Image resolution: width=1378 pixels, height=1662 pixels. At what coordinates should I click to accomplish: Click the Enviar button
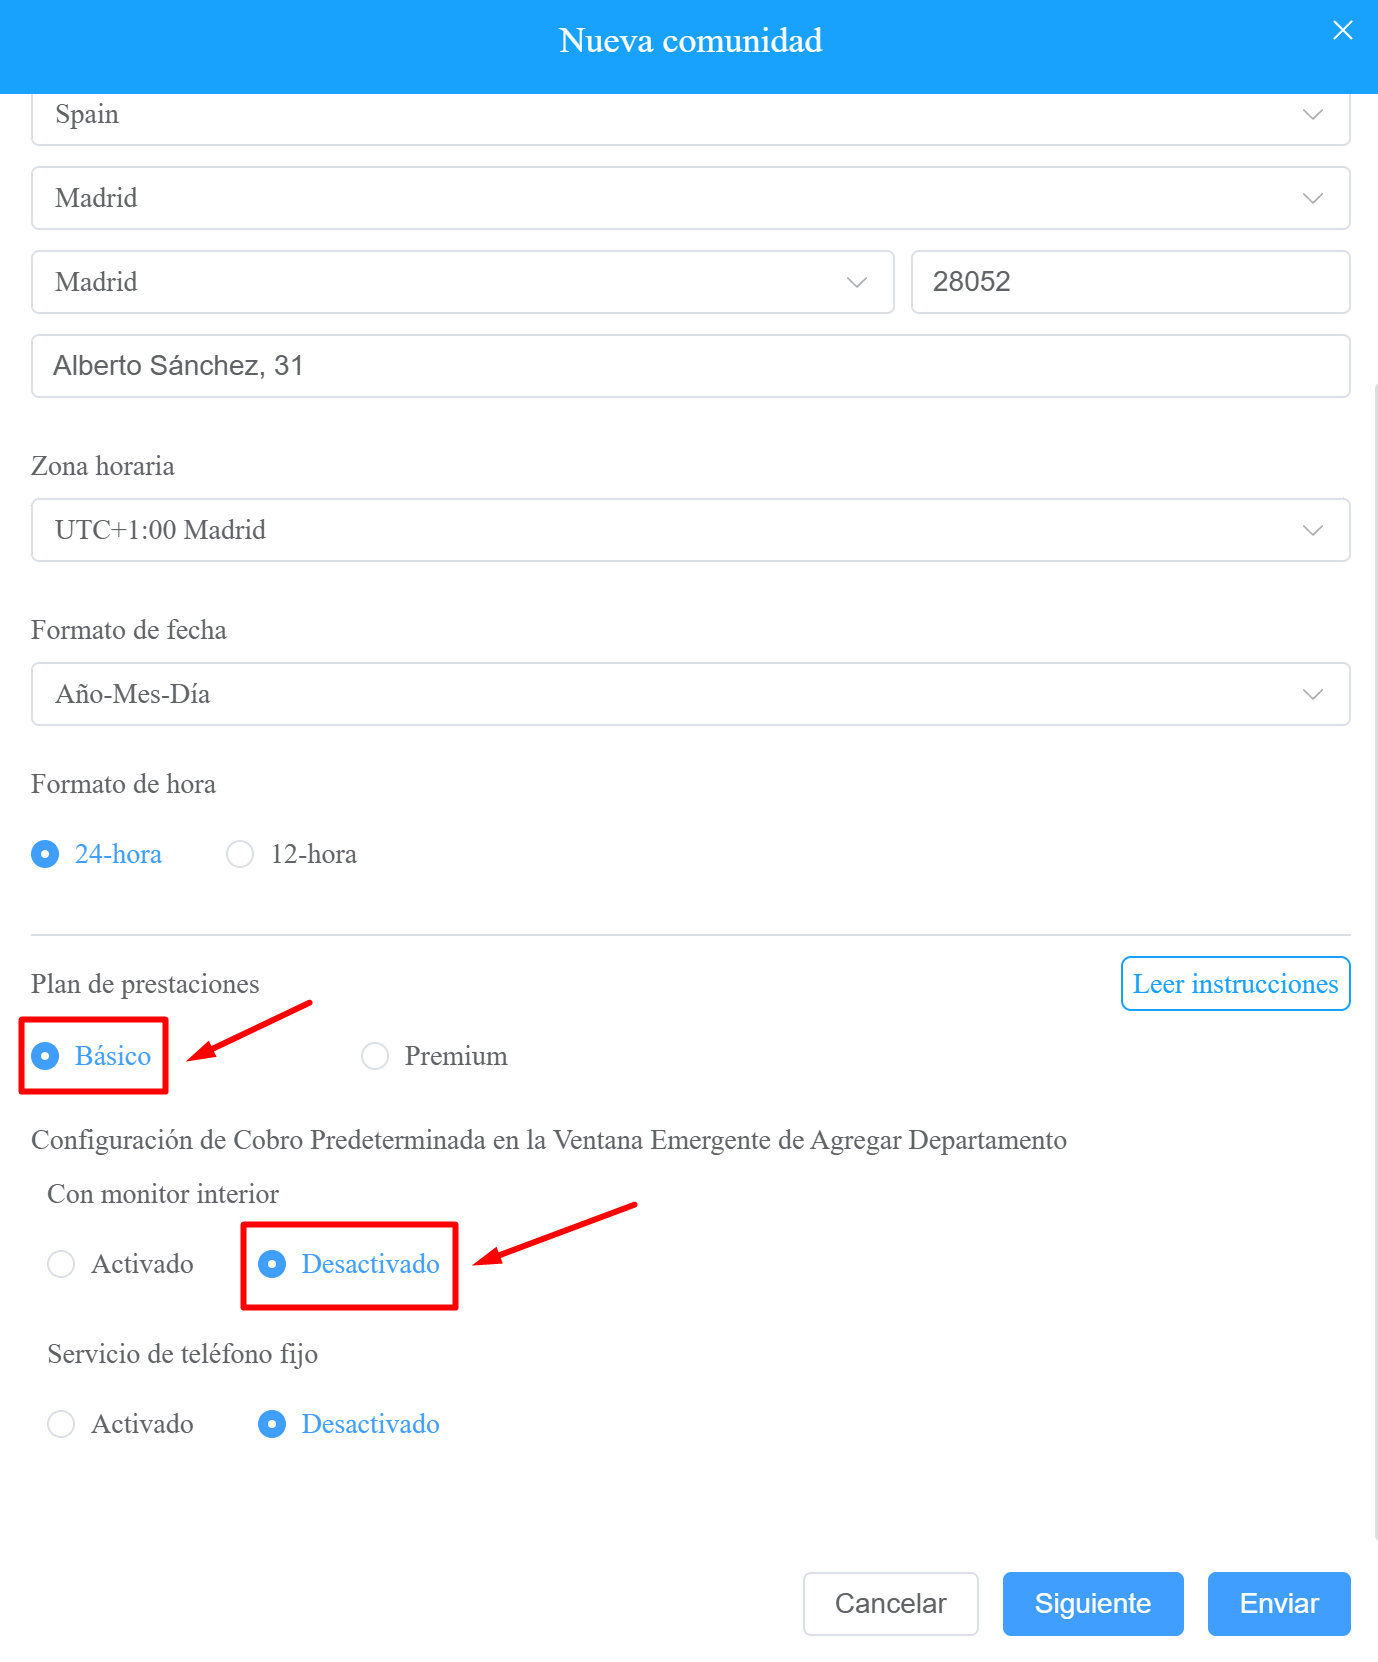coord(1279,1604)
